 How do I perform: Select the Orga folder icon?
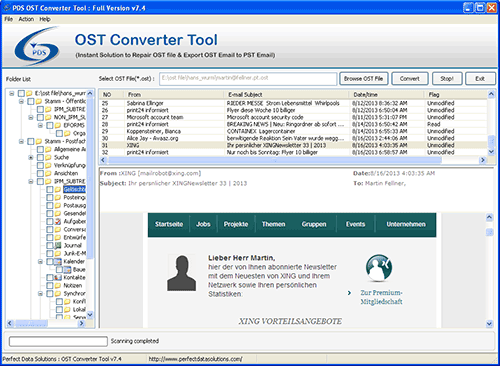[67, 133]
